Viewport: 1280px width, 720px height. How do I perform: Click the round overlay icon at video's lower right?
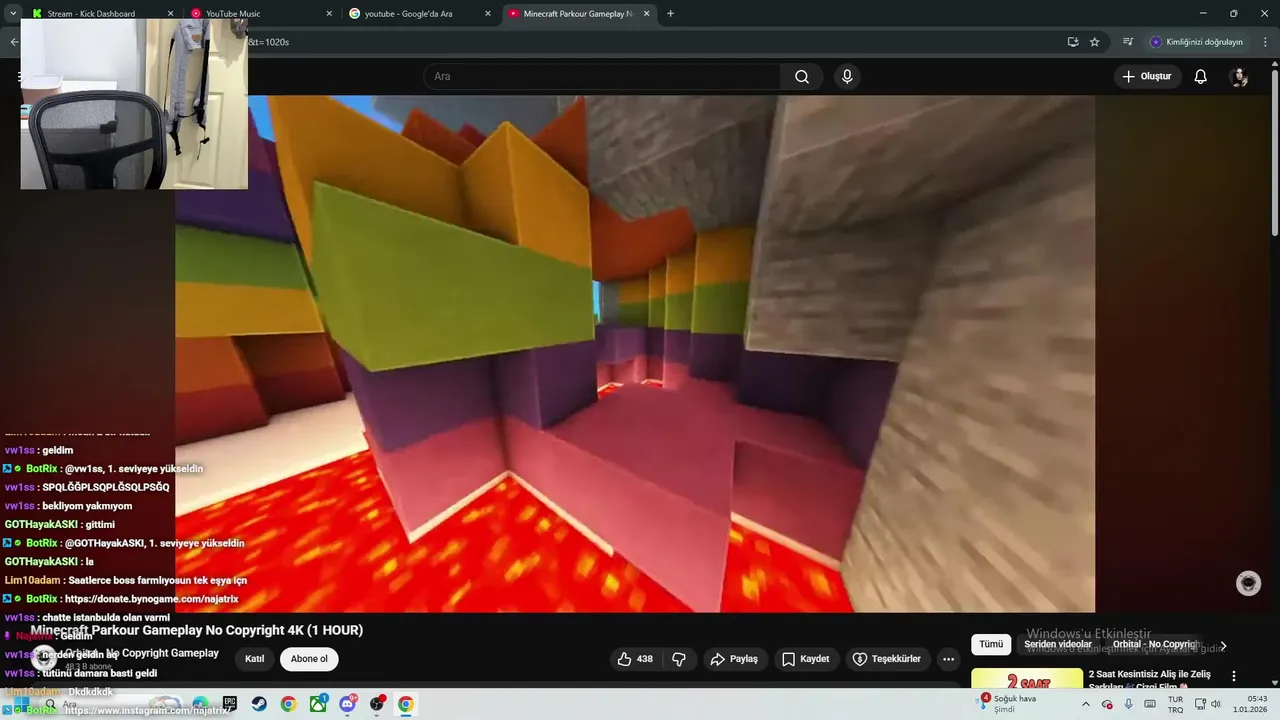click(1248, 584)
